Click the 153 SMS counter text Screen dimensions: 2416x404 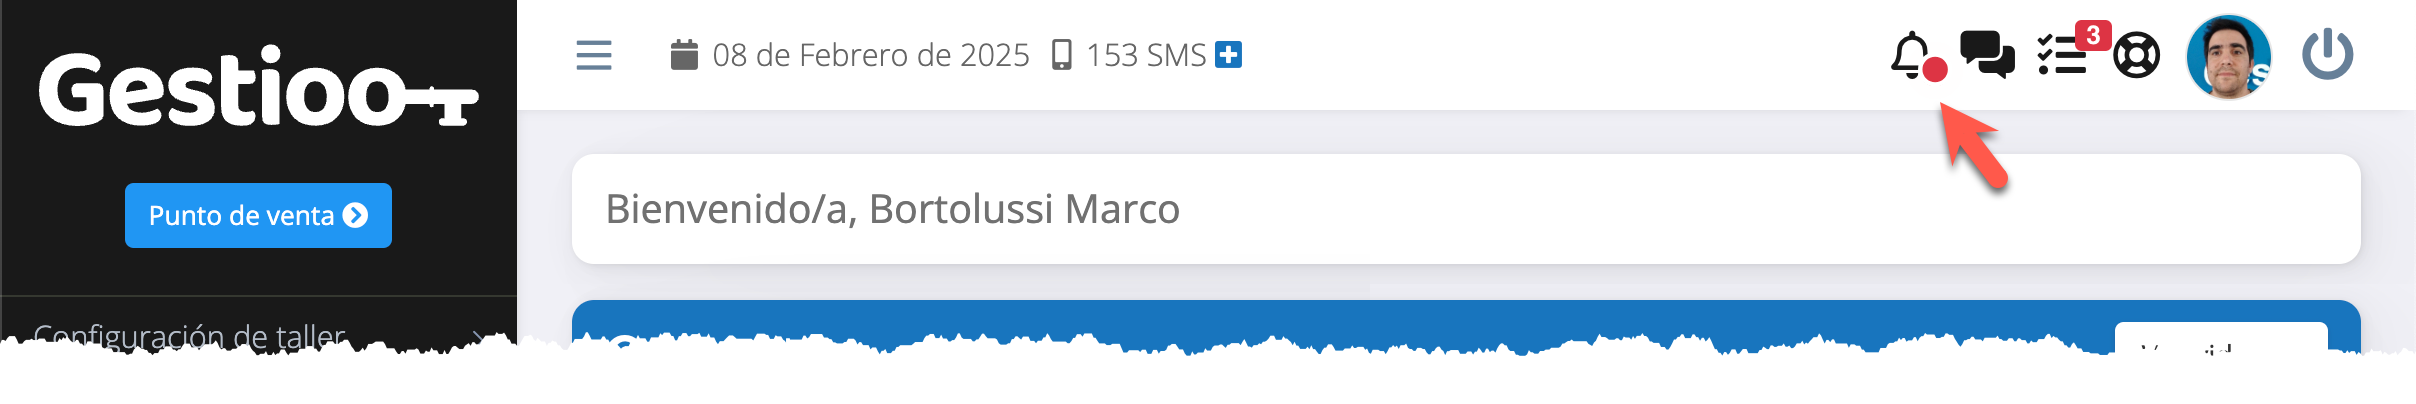[1146, 55]
